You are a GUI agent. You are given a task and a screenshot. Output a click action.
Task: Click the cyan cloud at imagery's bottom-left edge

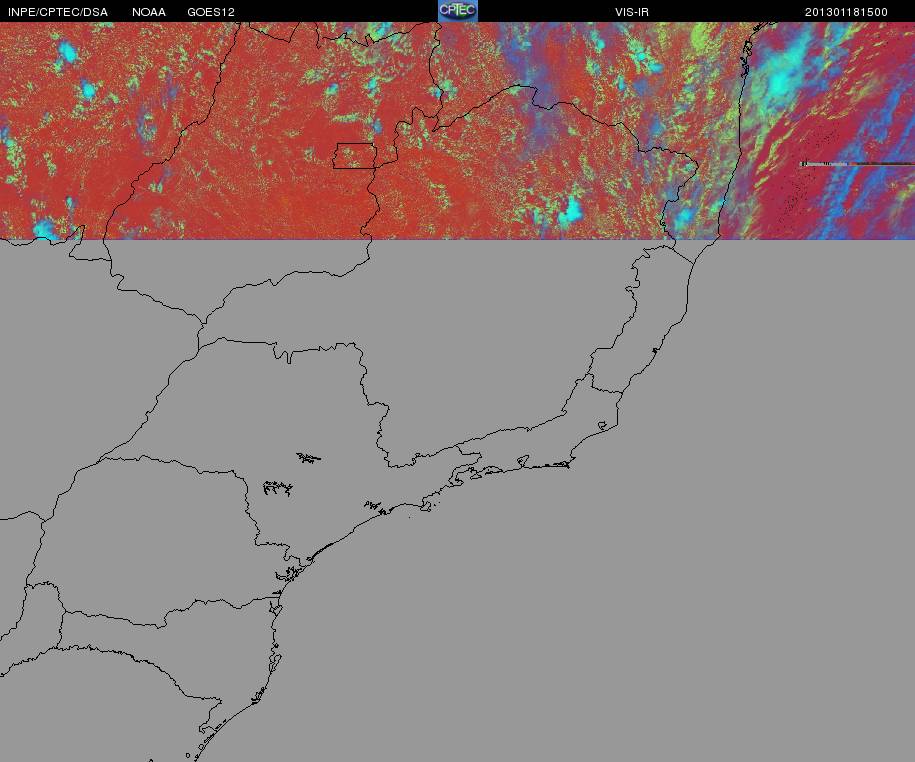coord(46,230)
